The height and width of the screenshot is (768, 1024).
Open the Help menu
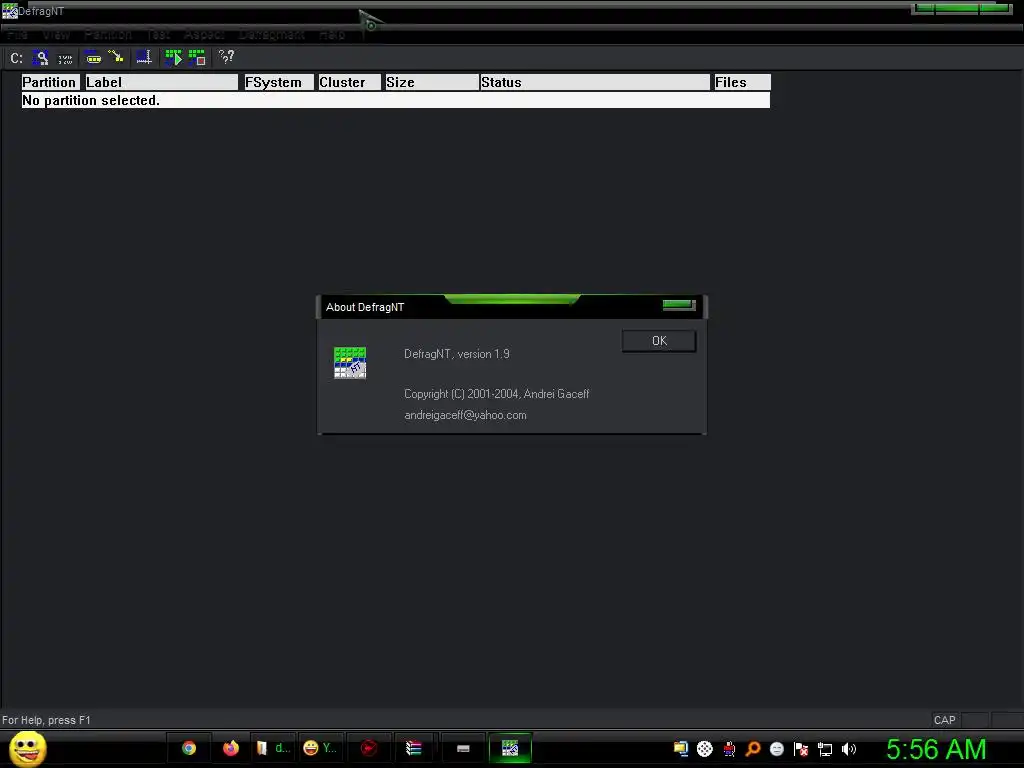(332, 34)
